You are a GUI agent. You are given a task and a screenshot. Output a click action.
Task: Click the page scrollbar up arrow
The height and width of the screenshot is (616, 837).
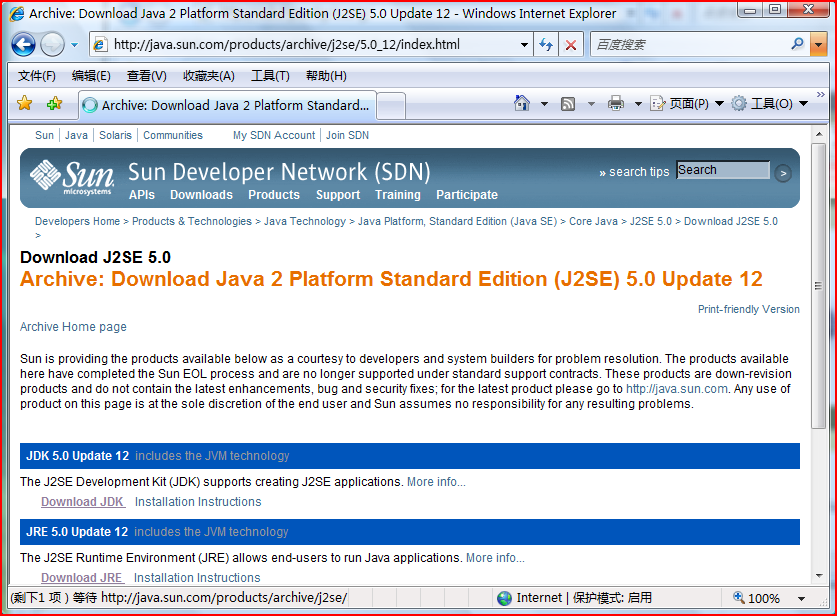point(818,133)
